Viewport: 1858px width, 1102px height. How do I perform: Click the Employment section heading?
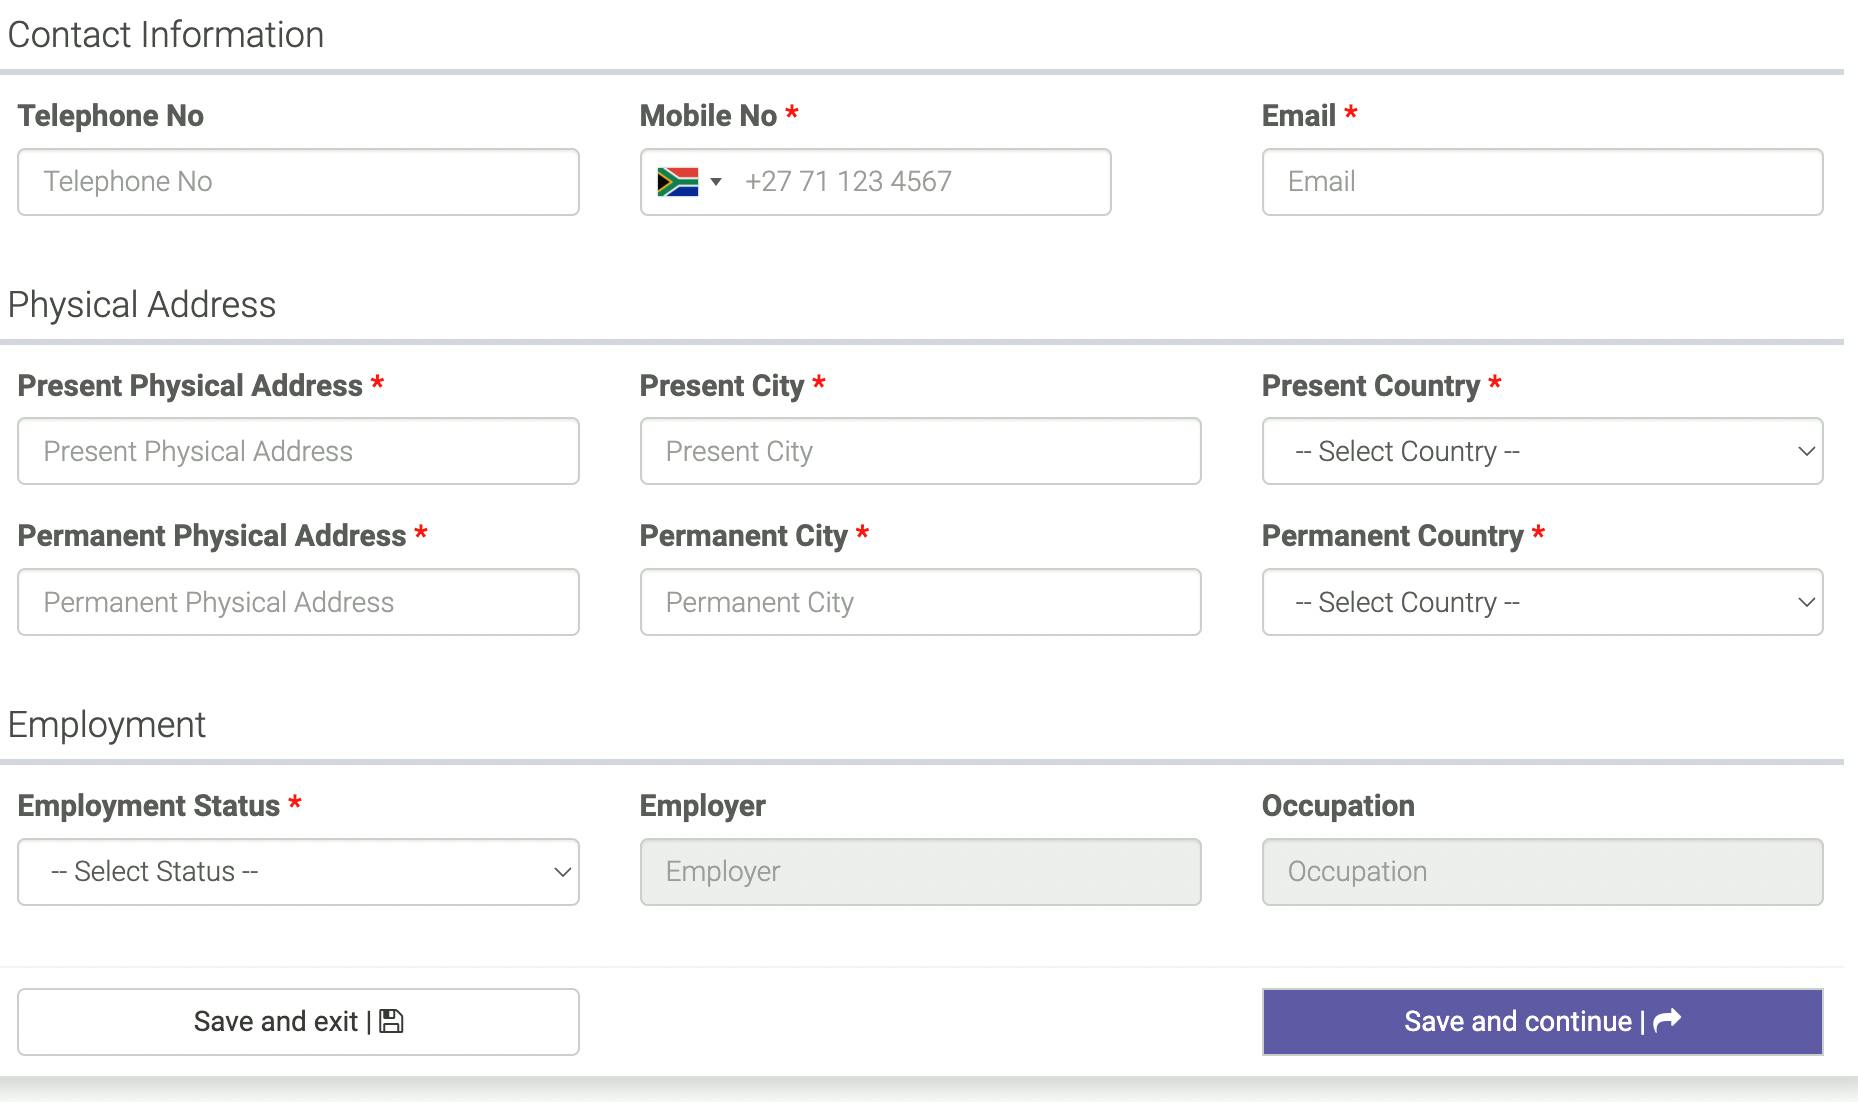pyautogui.click(x=107, y=725)
